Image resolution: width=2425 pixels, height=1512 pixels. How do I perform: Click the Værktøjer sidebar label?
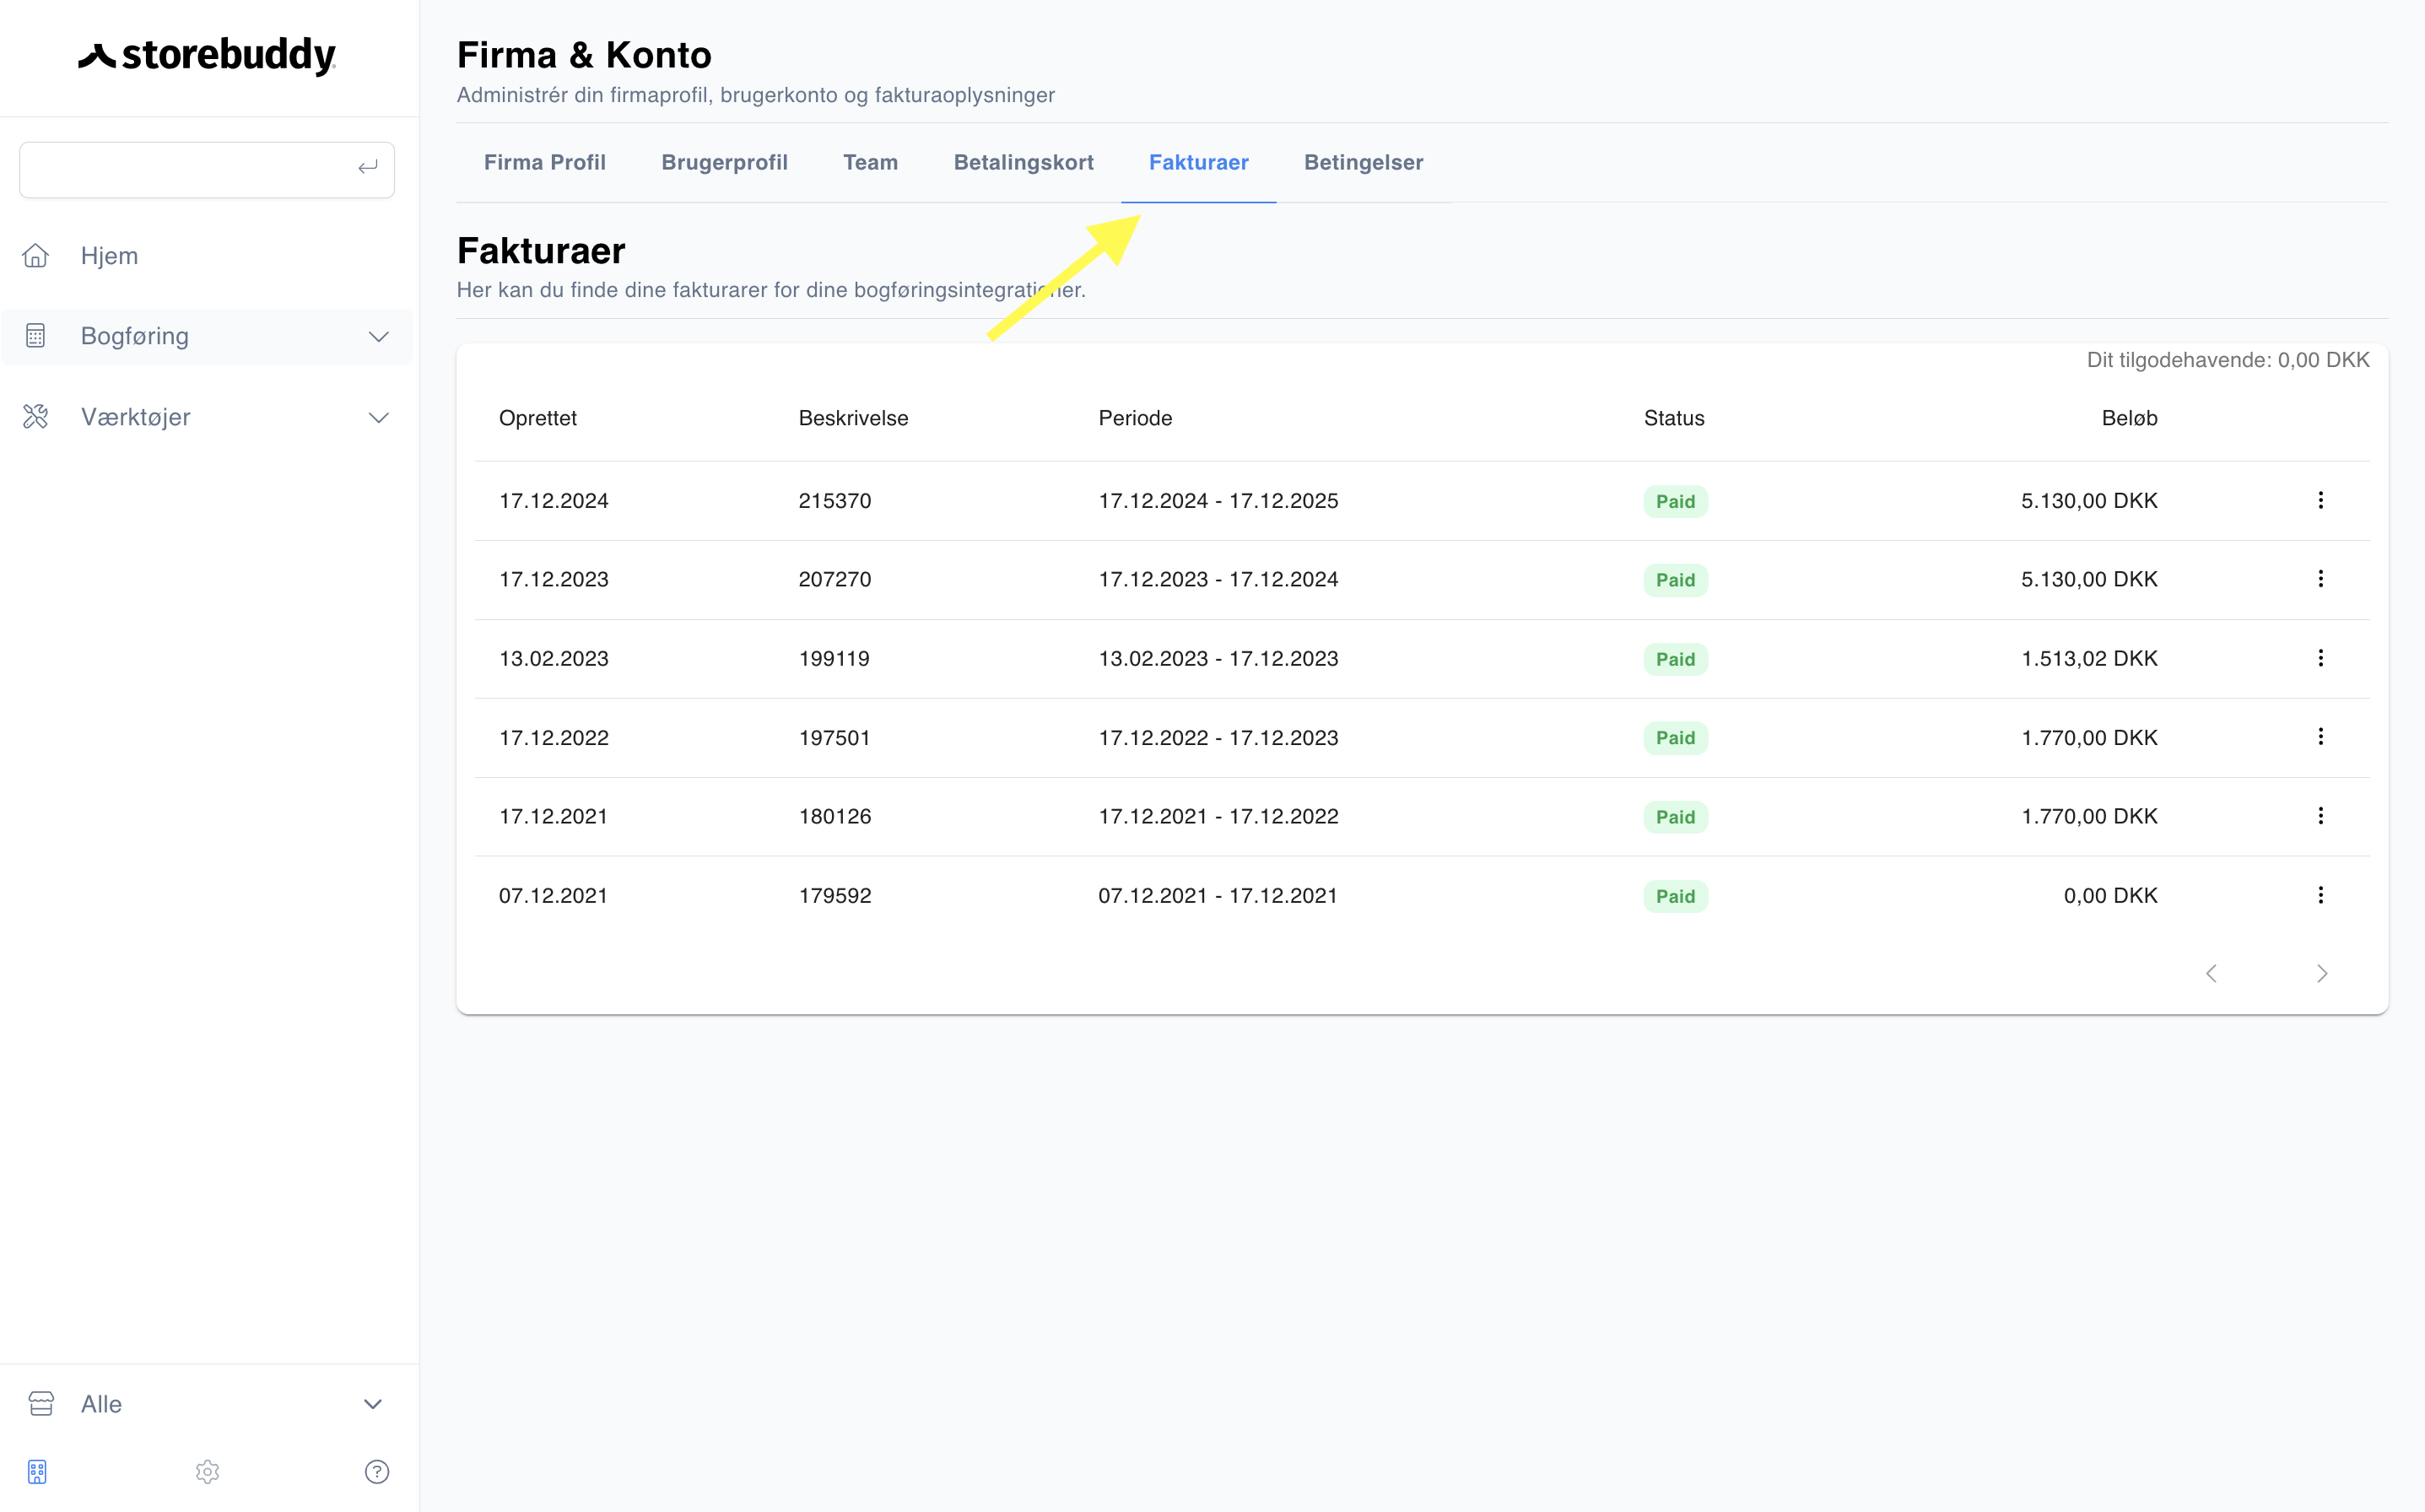tap(136, 417)
